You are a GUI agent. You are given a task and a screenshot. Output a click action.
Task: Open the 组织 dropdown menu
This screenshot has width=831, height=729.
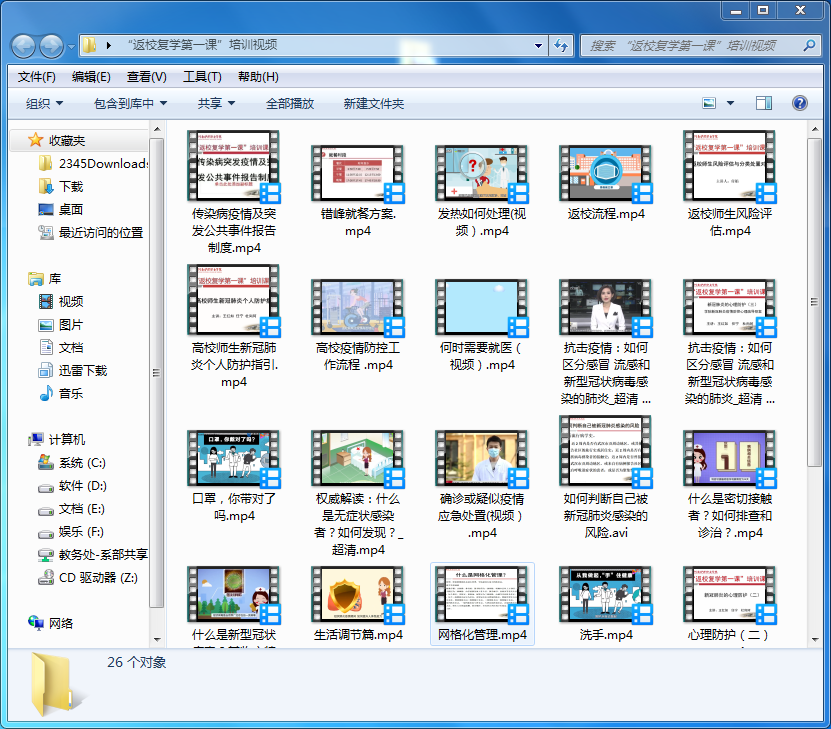coord(44,103)
